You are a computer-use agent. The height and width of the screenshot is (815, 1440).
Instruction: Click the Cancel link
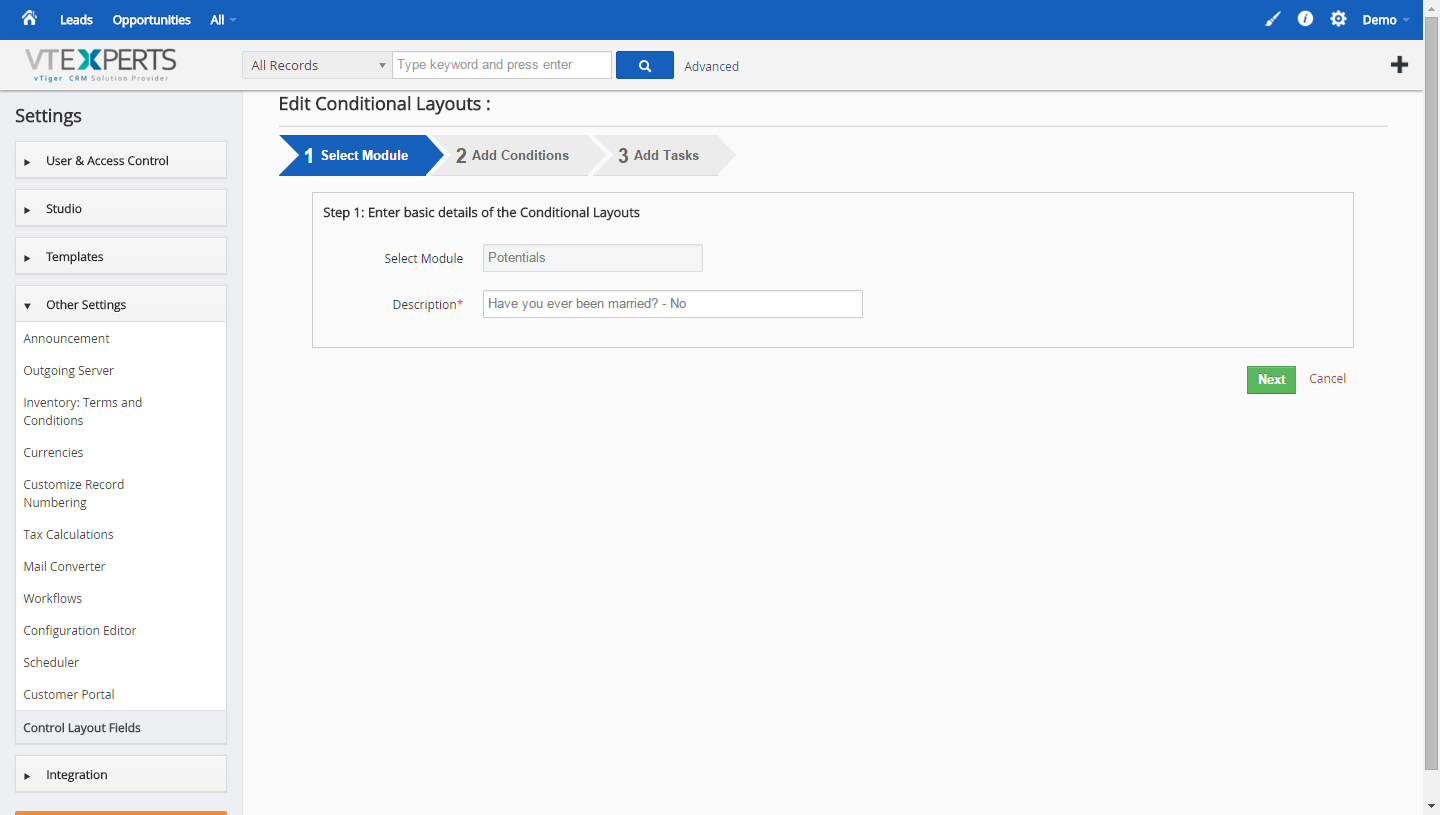(x=1327, y=379)
